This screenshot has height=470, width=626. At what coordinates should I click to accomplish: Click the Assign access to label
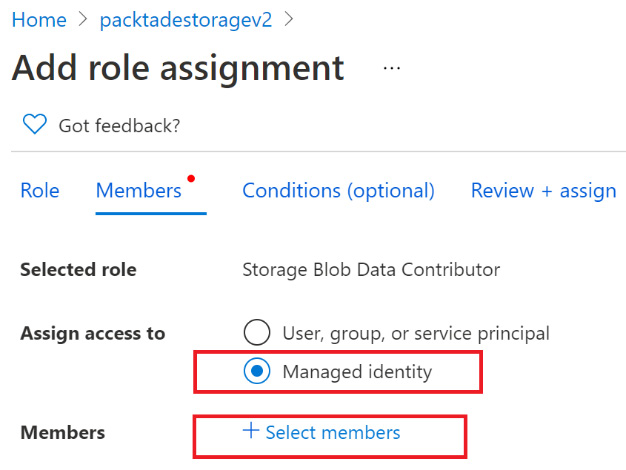coord(93,333)
